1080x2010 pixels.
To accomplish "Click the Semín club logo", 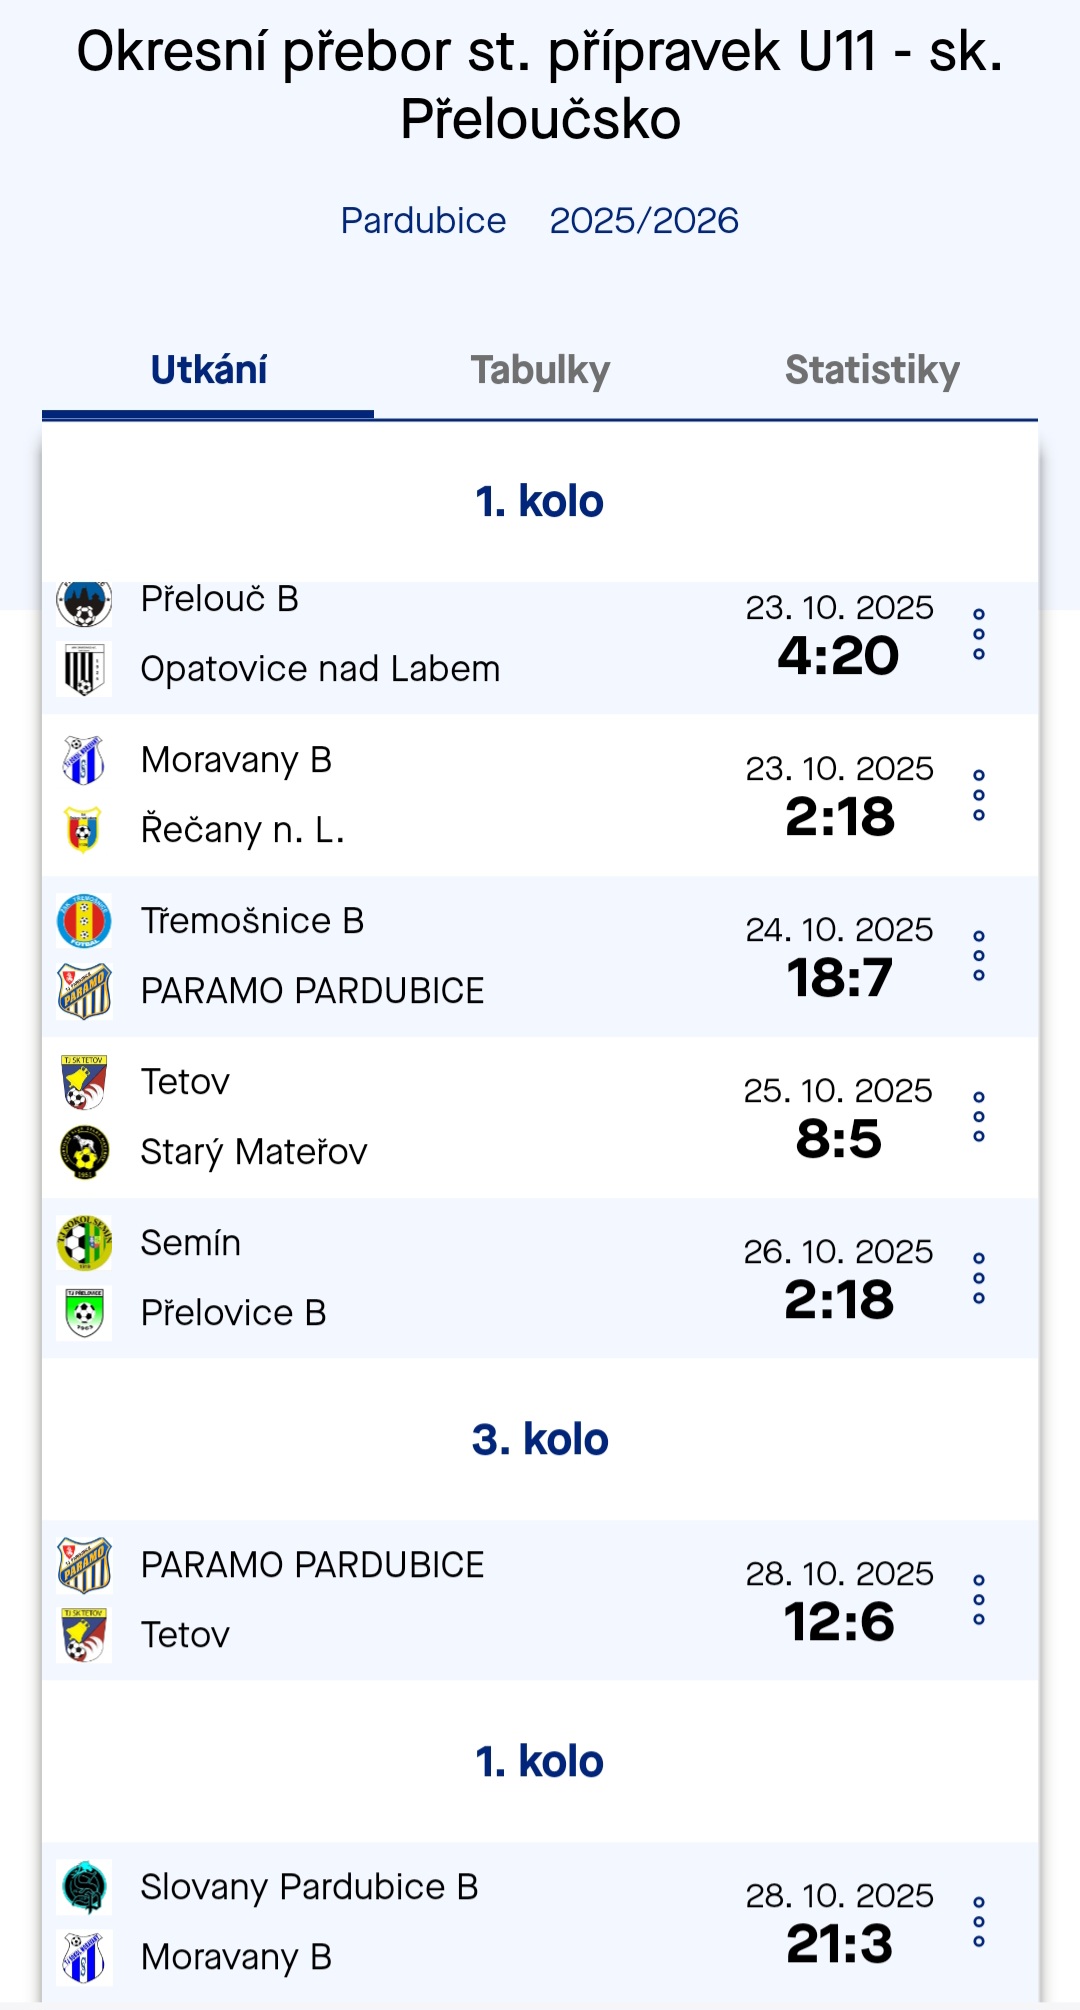I will point(84,1243).
